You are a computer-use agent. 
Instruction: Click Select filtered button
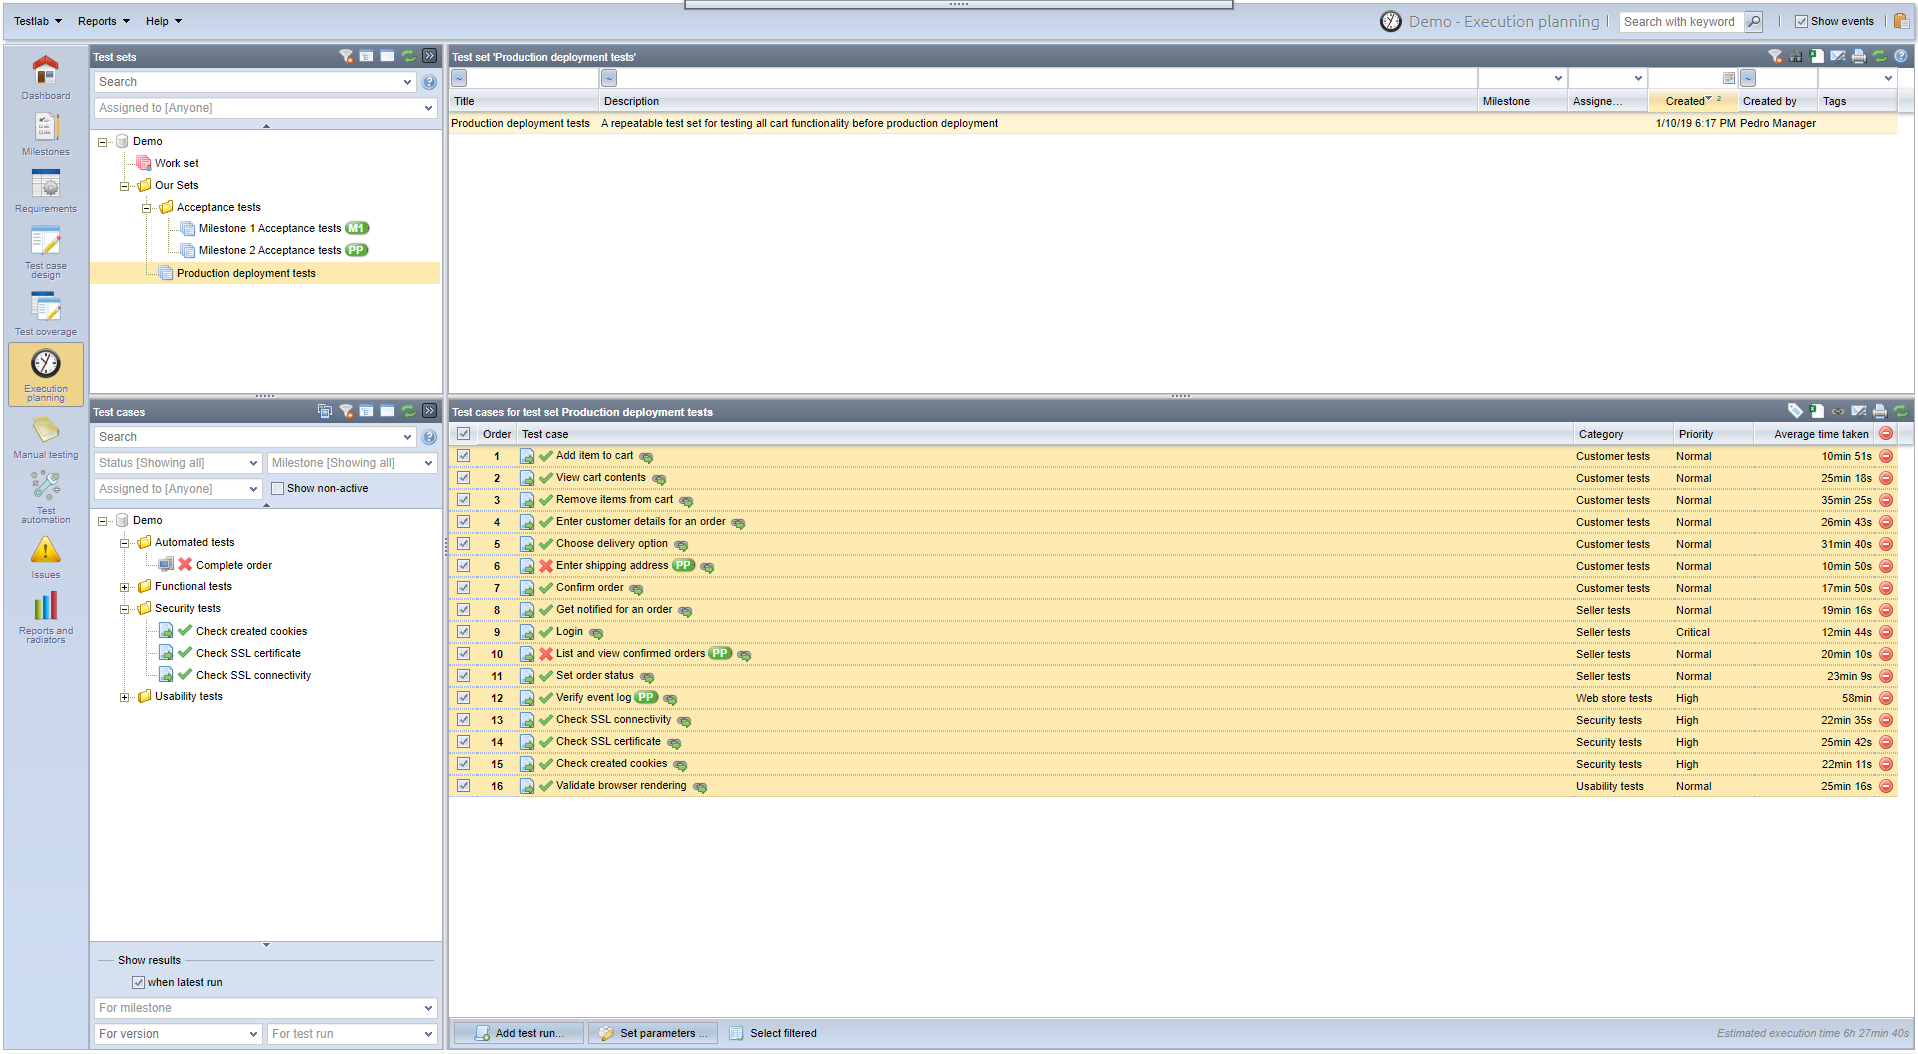(x=773, y=1033)
